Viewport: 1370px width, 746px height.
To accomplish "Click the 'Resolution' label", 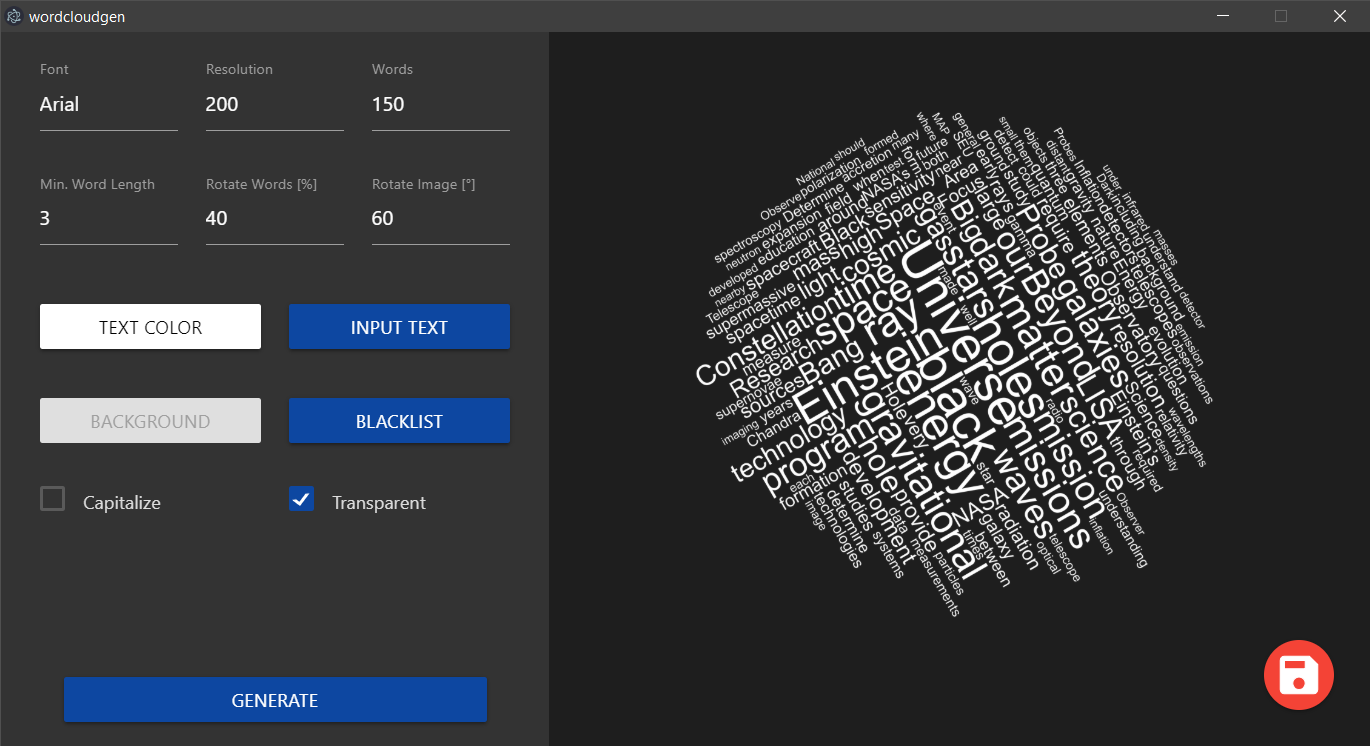I will click(x=239, y=69).
